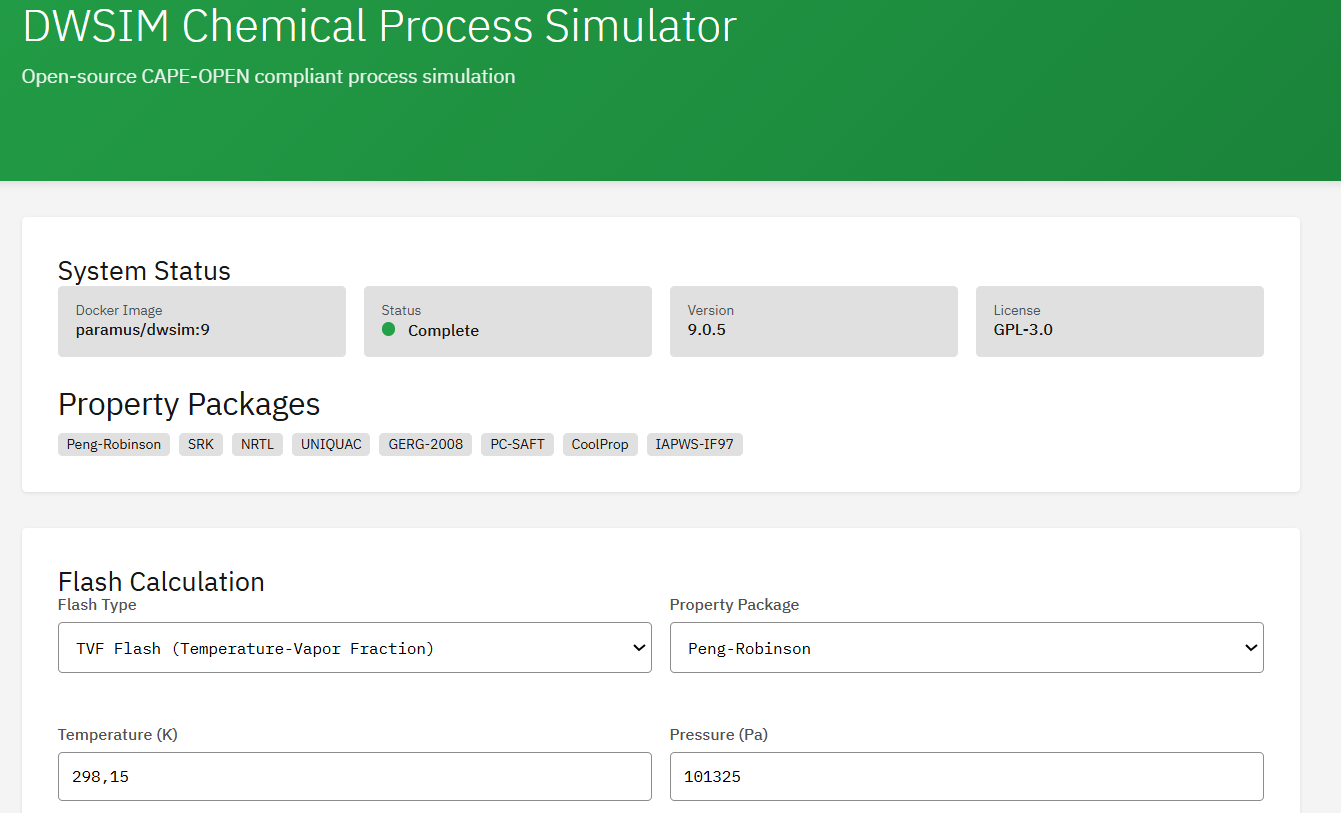Click into the Pressure (Pa) field

966,776
